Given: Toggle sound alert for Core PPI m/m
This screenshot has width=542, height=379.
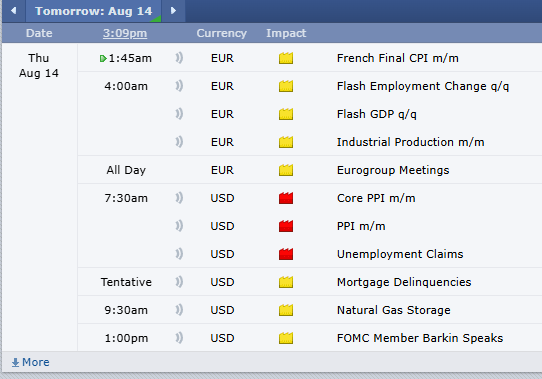Looking at the screenshot, I should (179, 198).
